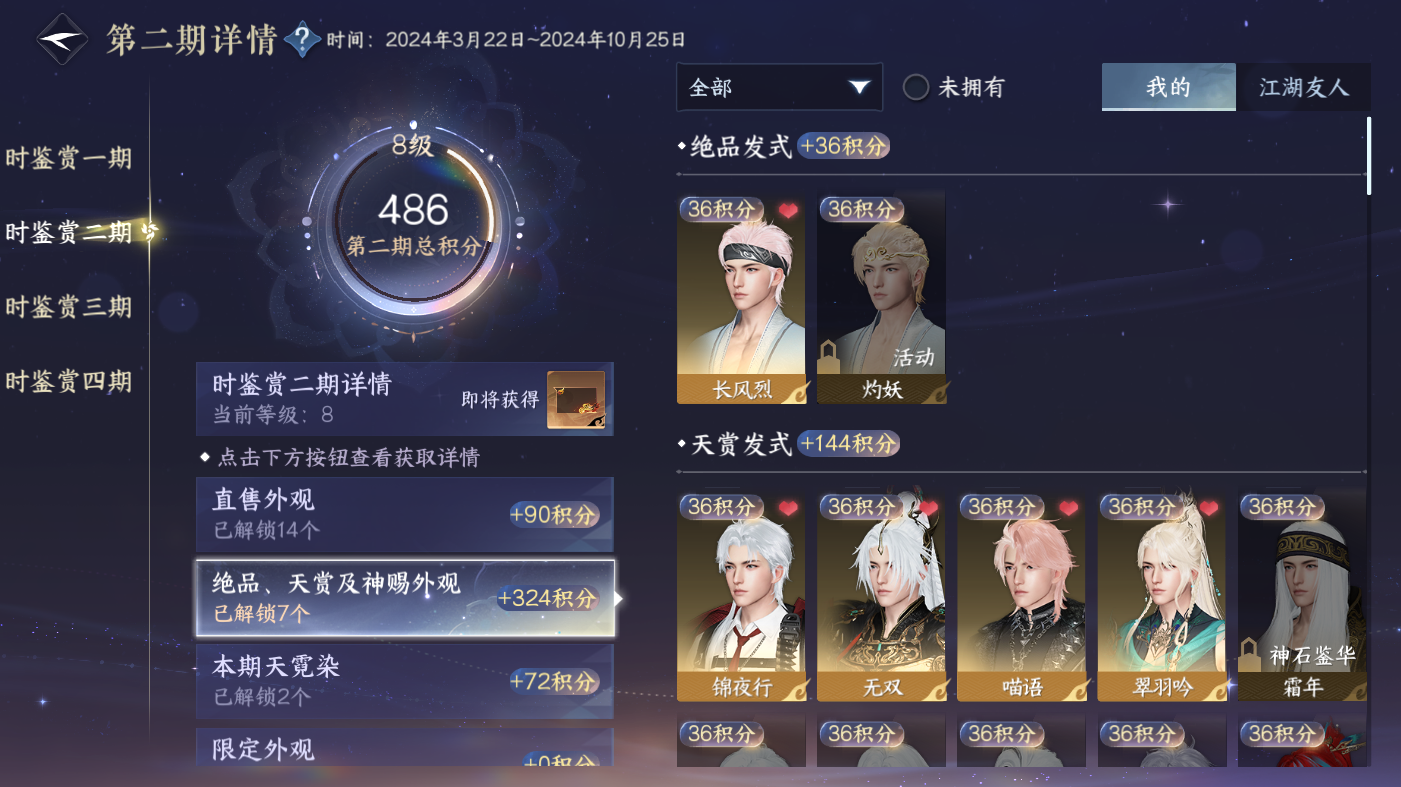Image resolution: width=1401 pixels, height=787 pixels.
Task: Select 时鉴赏一期 in side menu
Action: pos(68,159)
